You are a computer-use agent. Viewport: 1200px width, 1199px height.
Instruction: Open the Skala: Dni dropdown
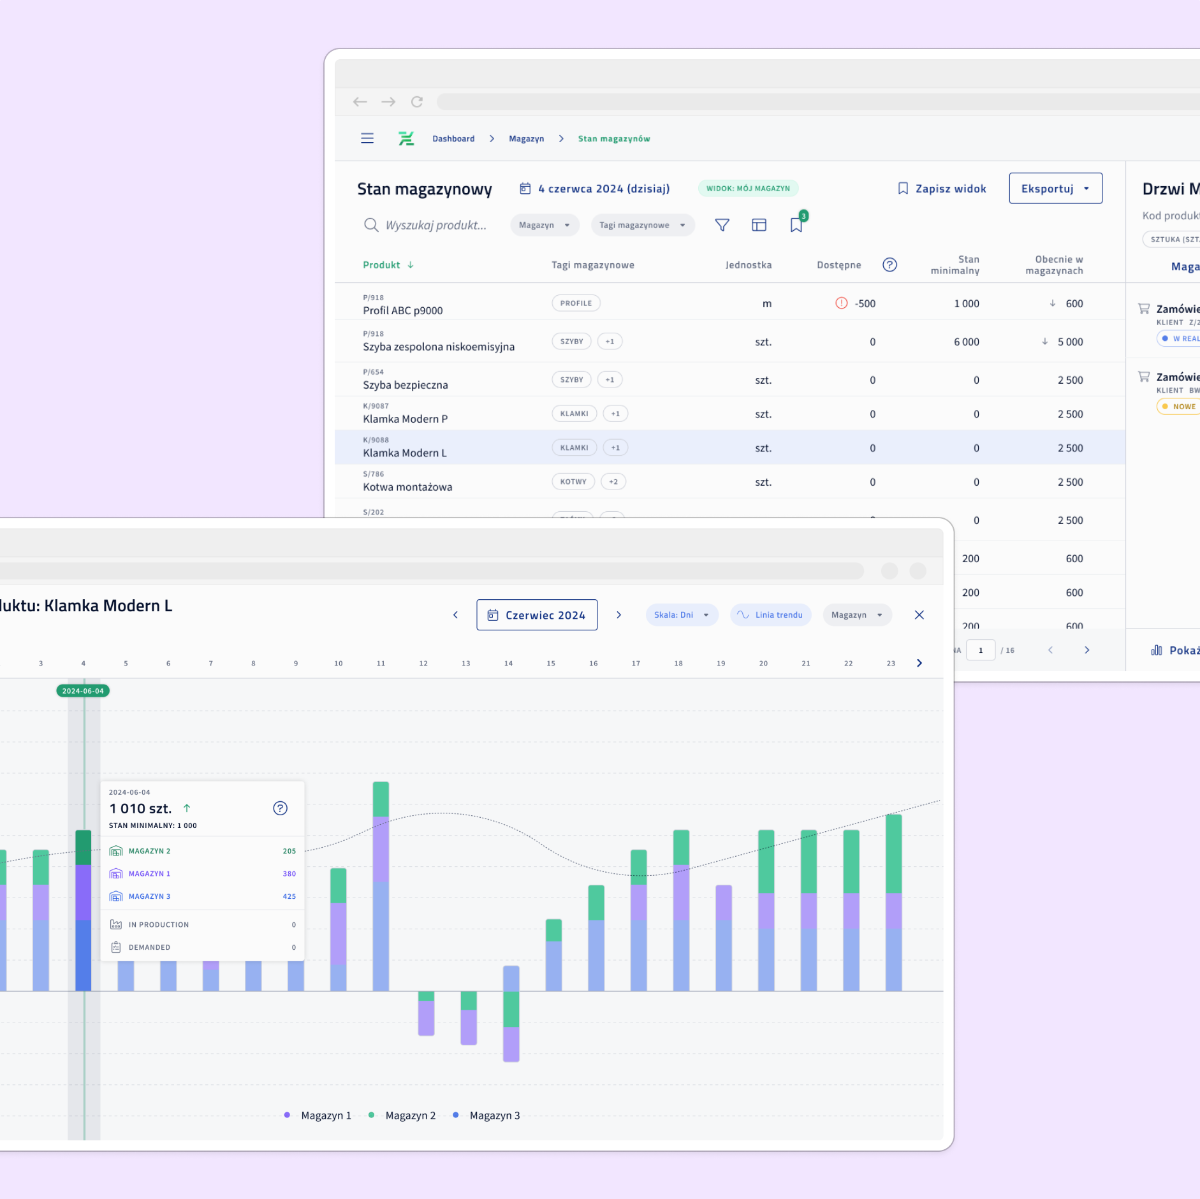(681, 615)
